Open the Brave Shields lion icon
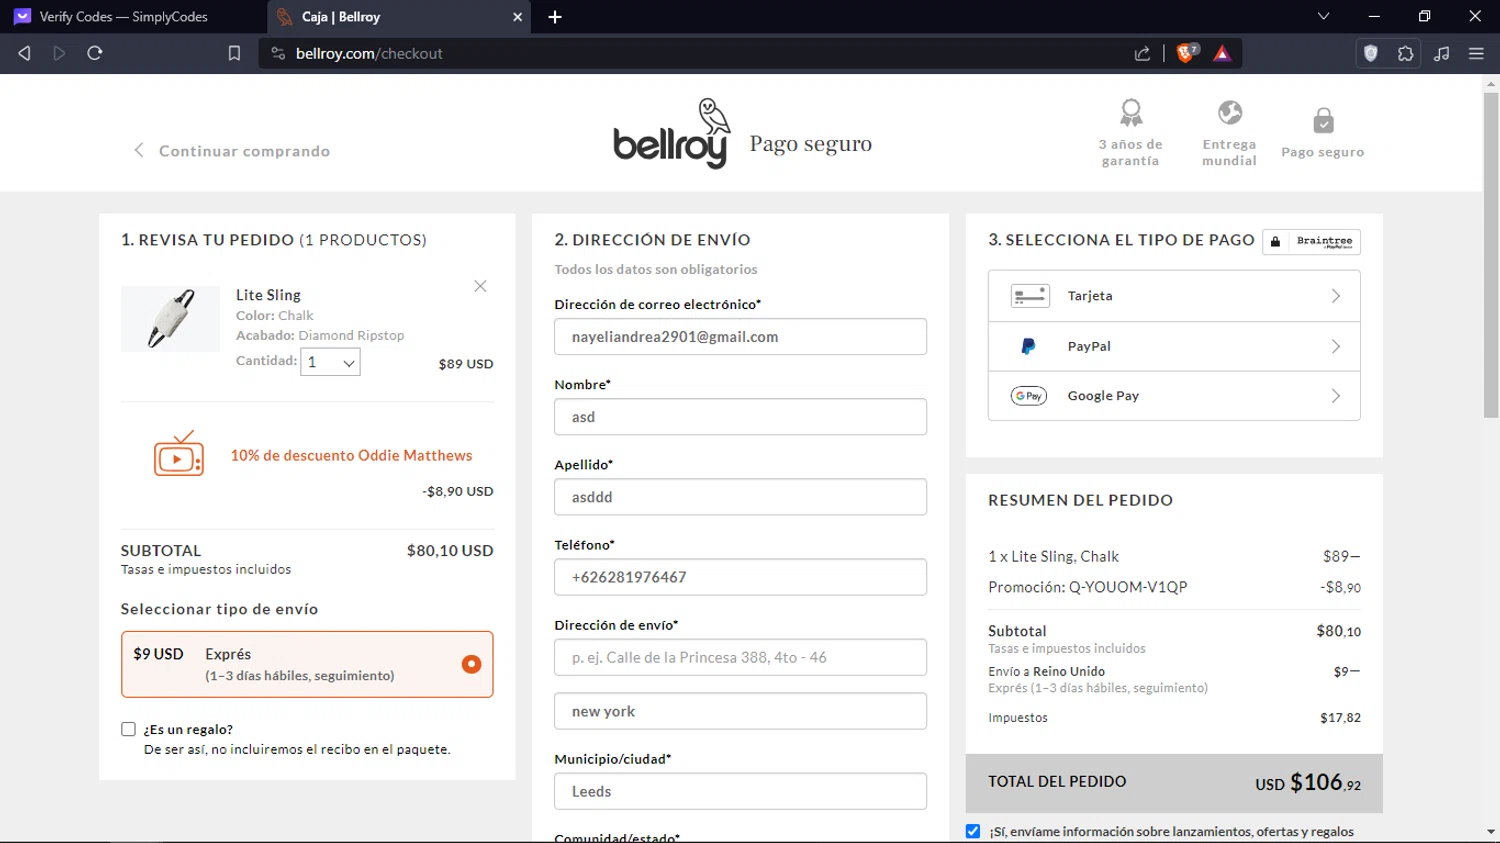 tap(1187, 53)
